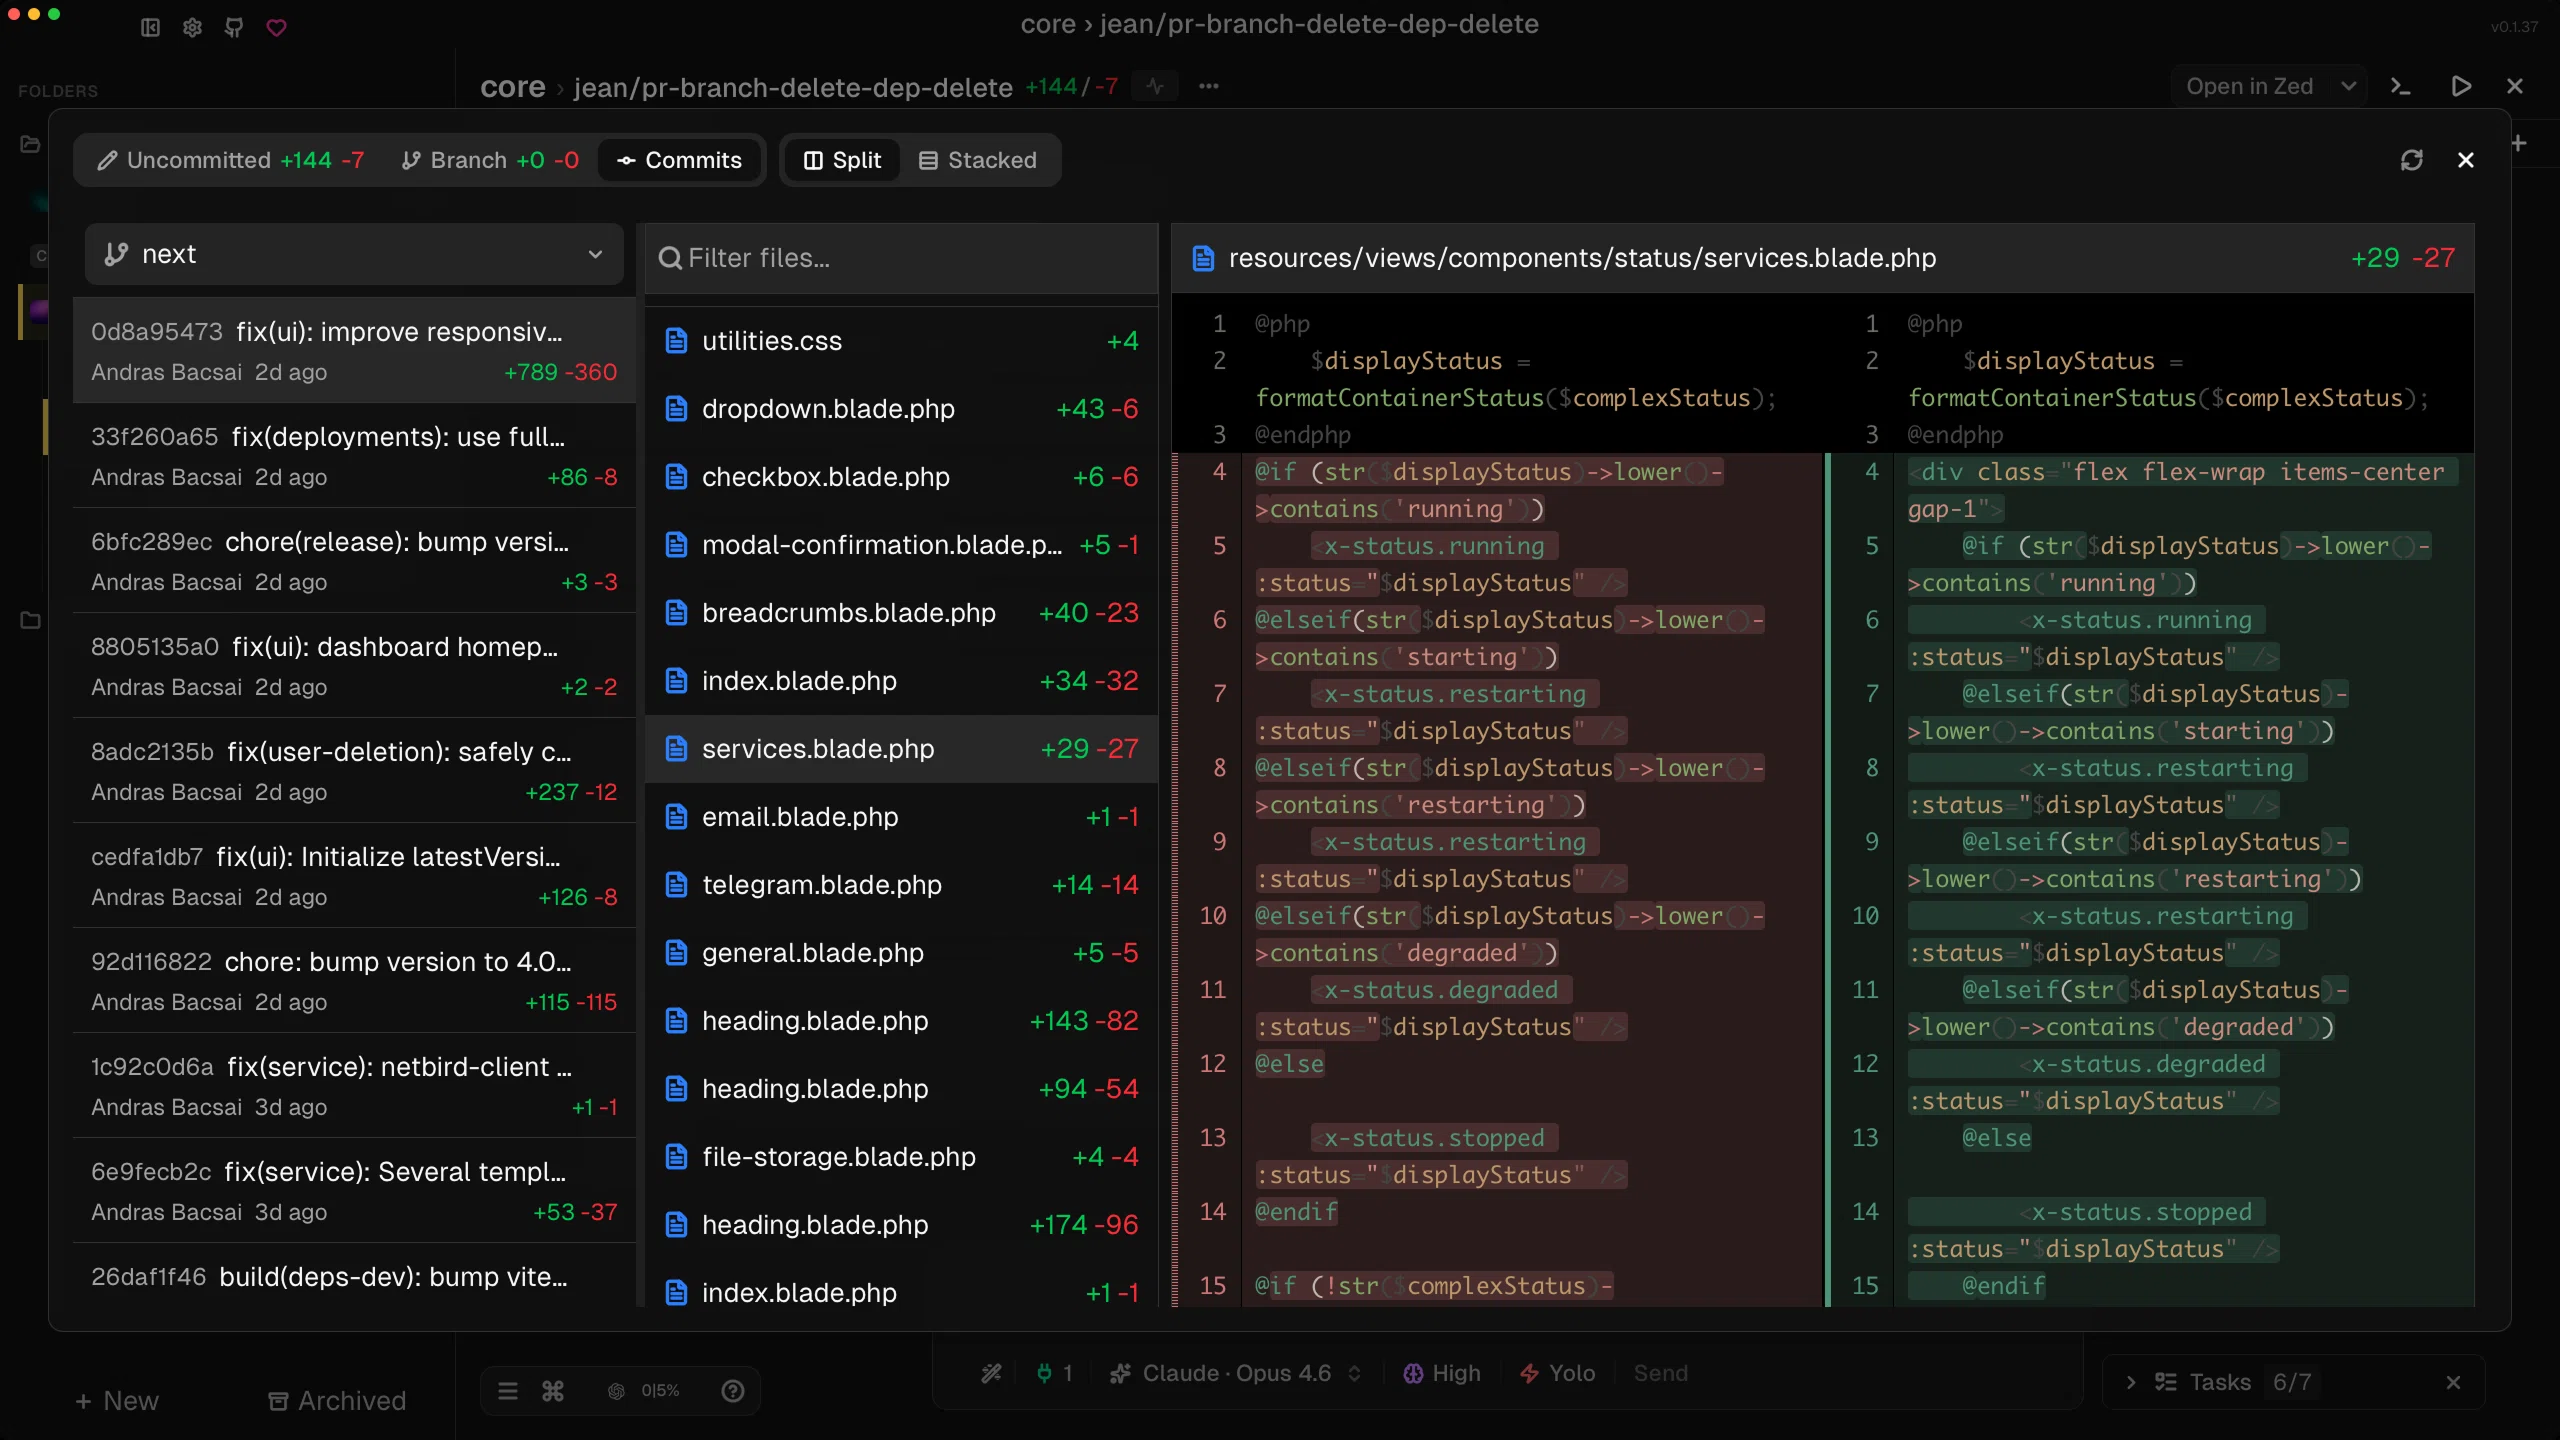
Task: Click the sidebar panel toggle icon
Action: (150, 27)
